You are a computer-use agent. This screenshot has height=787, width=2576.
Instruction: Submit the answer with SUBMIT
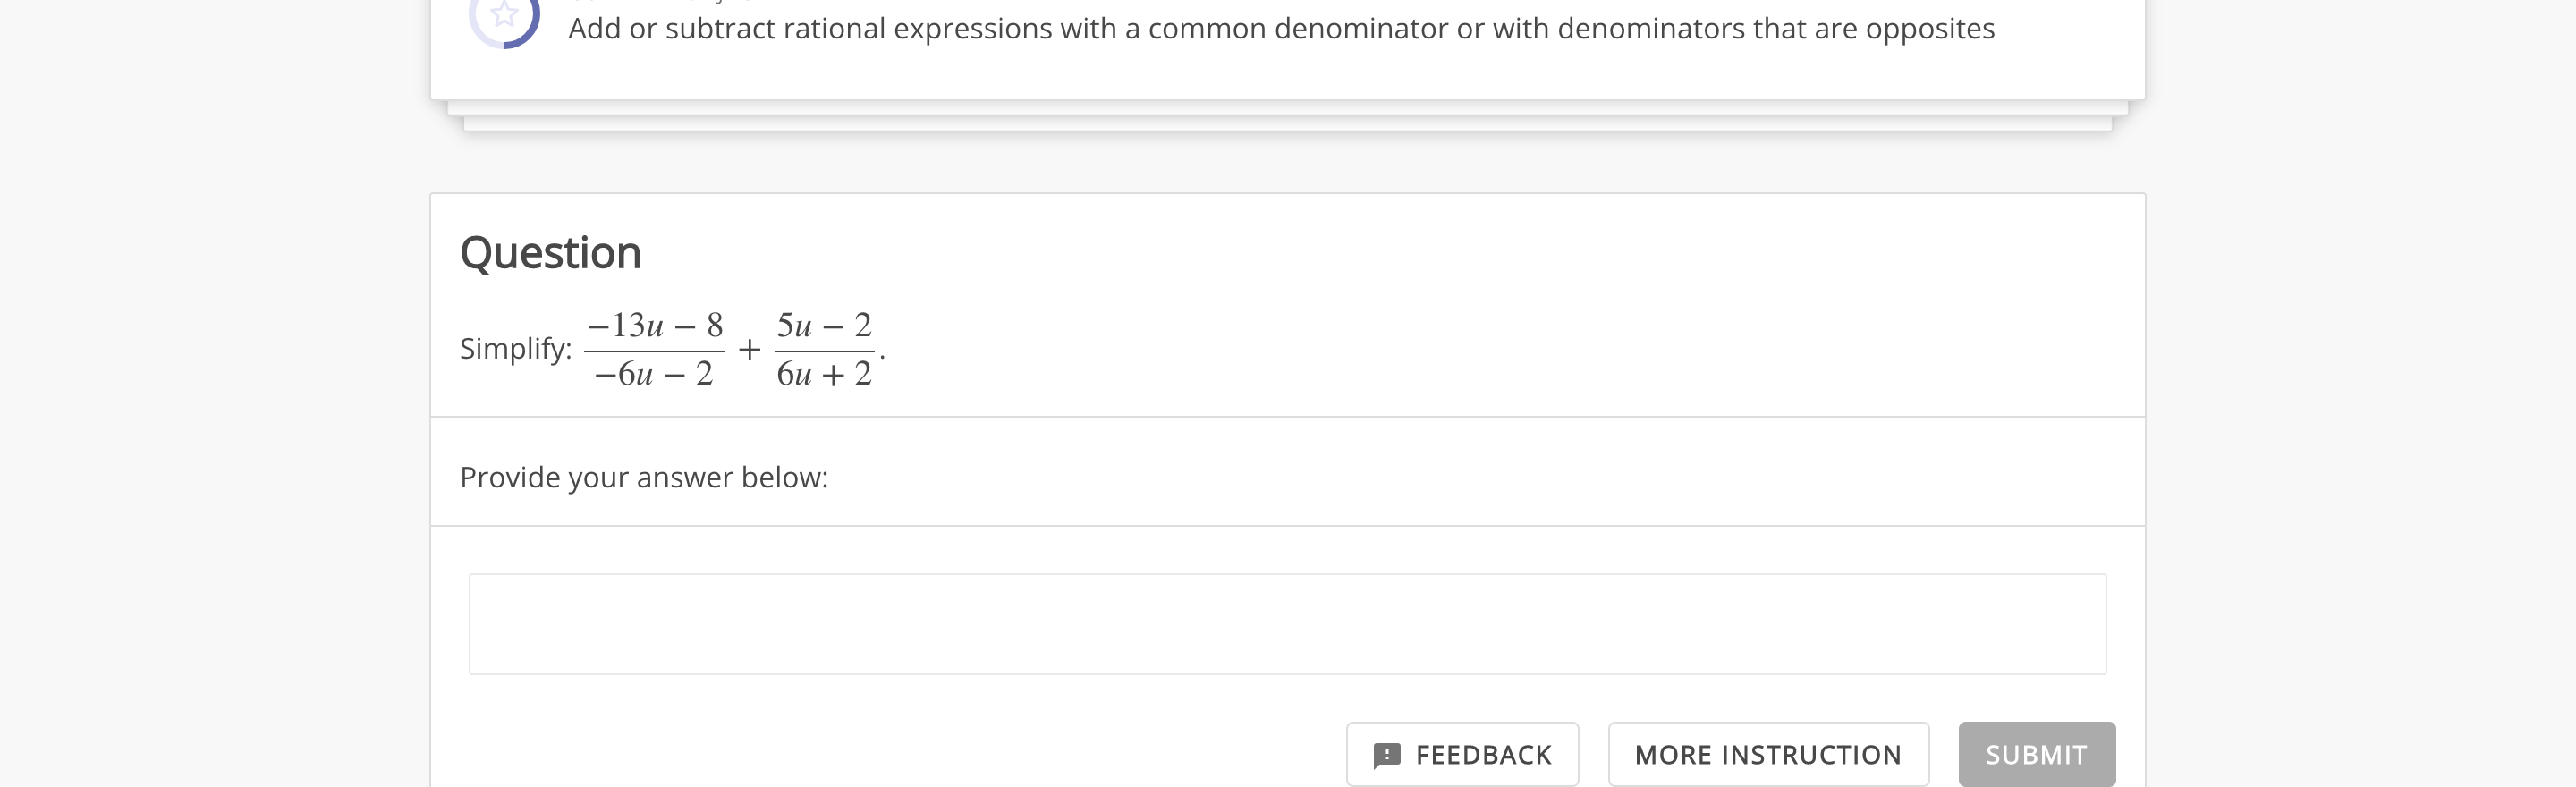click(2036, 755)
